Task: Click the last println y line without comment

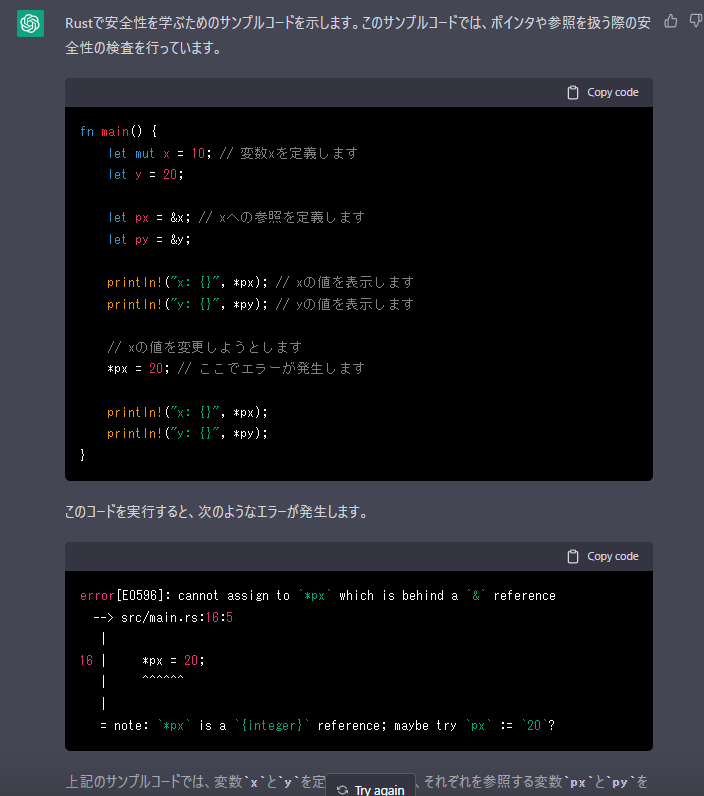Action: [x=187, y=434]
